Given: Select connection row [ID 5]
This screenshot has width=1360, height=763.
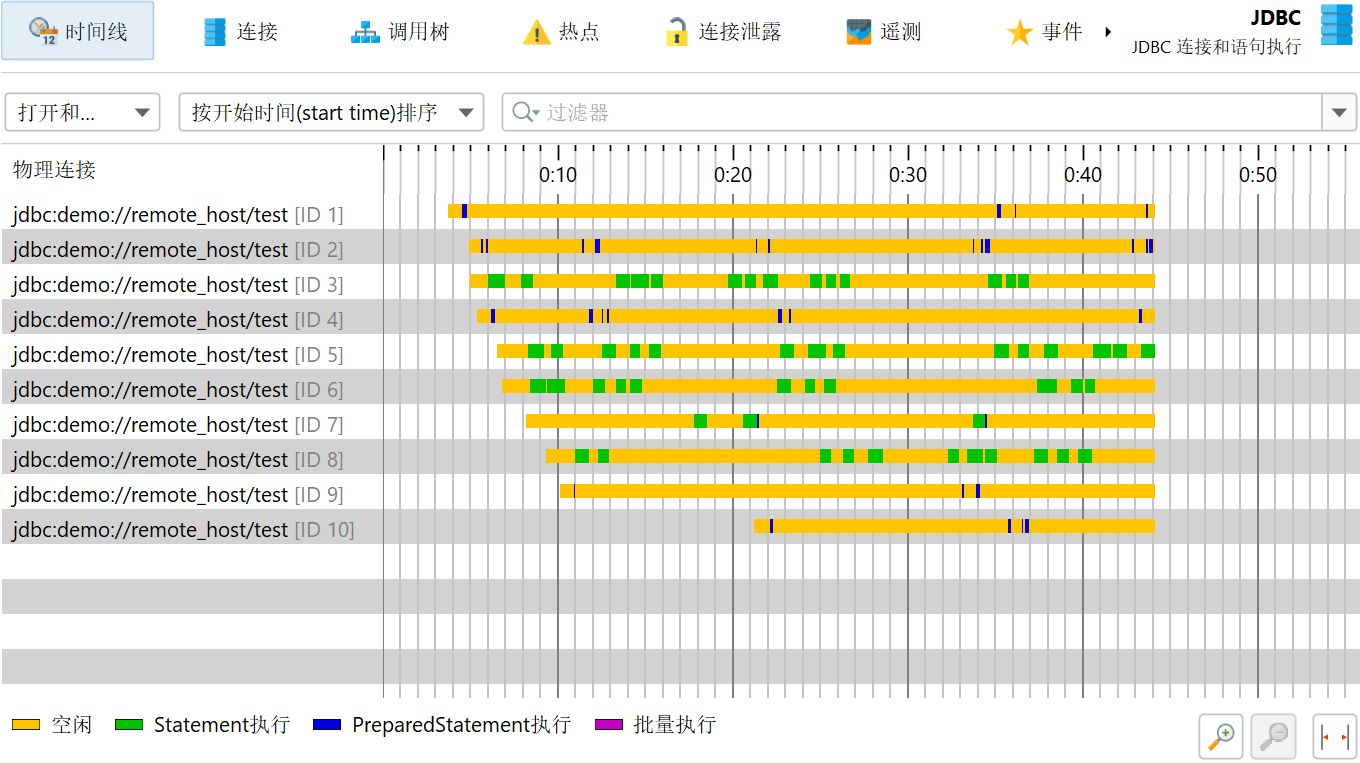Looking at the screenshot, I should pos(680,354).
